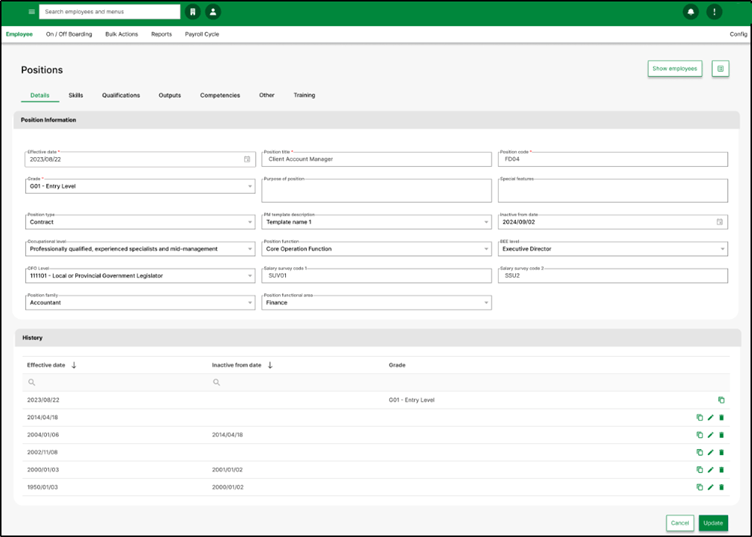752x537 pixels.
Task: Open the Competencies tab
Action: click(x=220, y=95)
